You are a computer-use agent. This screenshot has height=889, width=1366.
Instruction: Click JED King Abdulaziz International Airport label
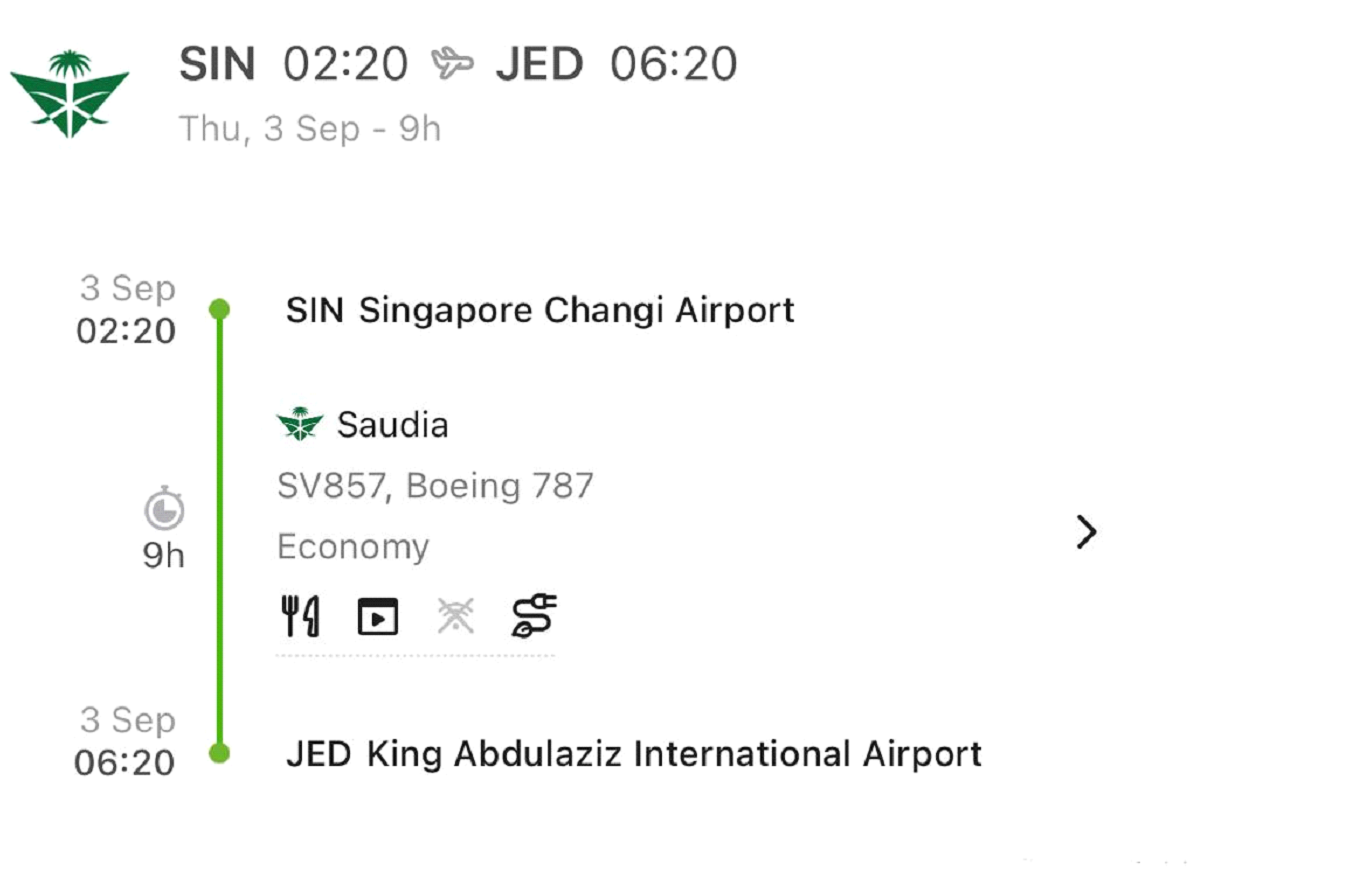[x=634, y=753]
